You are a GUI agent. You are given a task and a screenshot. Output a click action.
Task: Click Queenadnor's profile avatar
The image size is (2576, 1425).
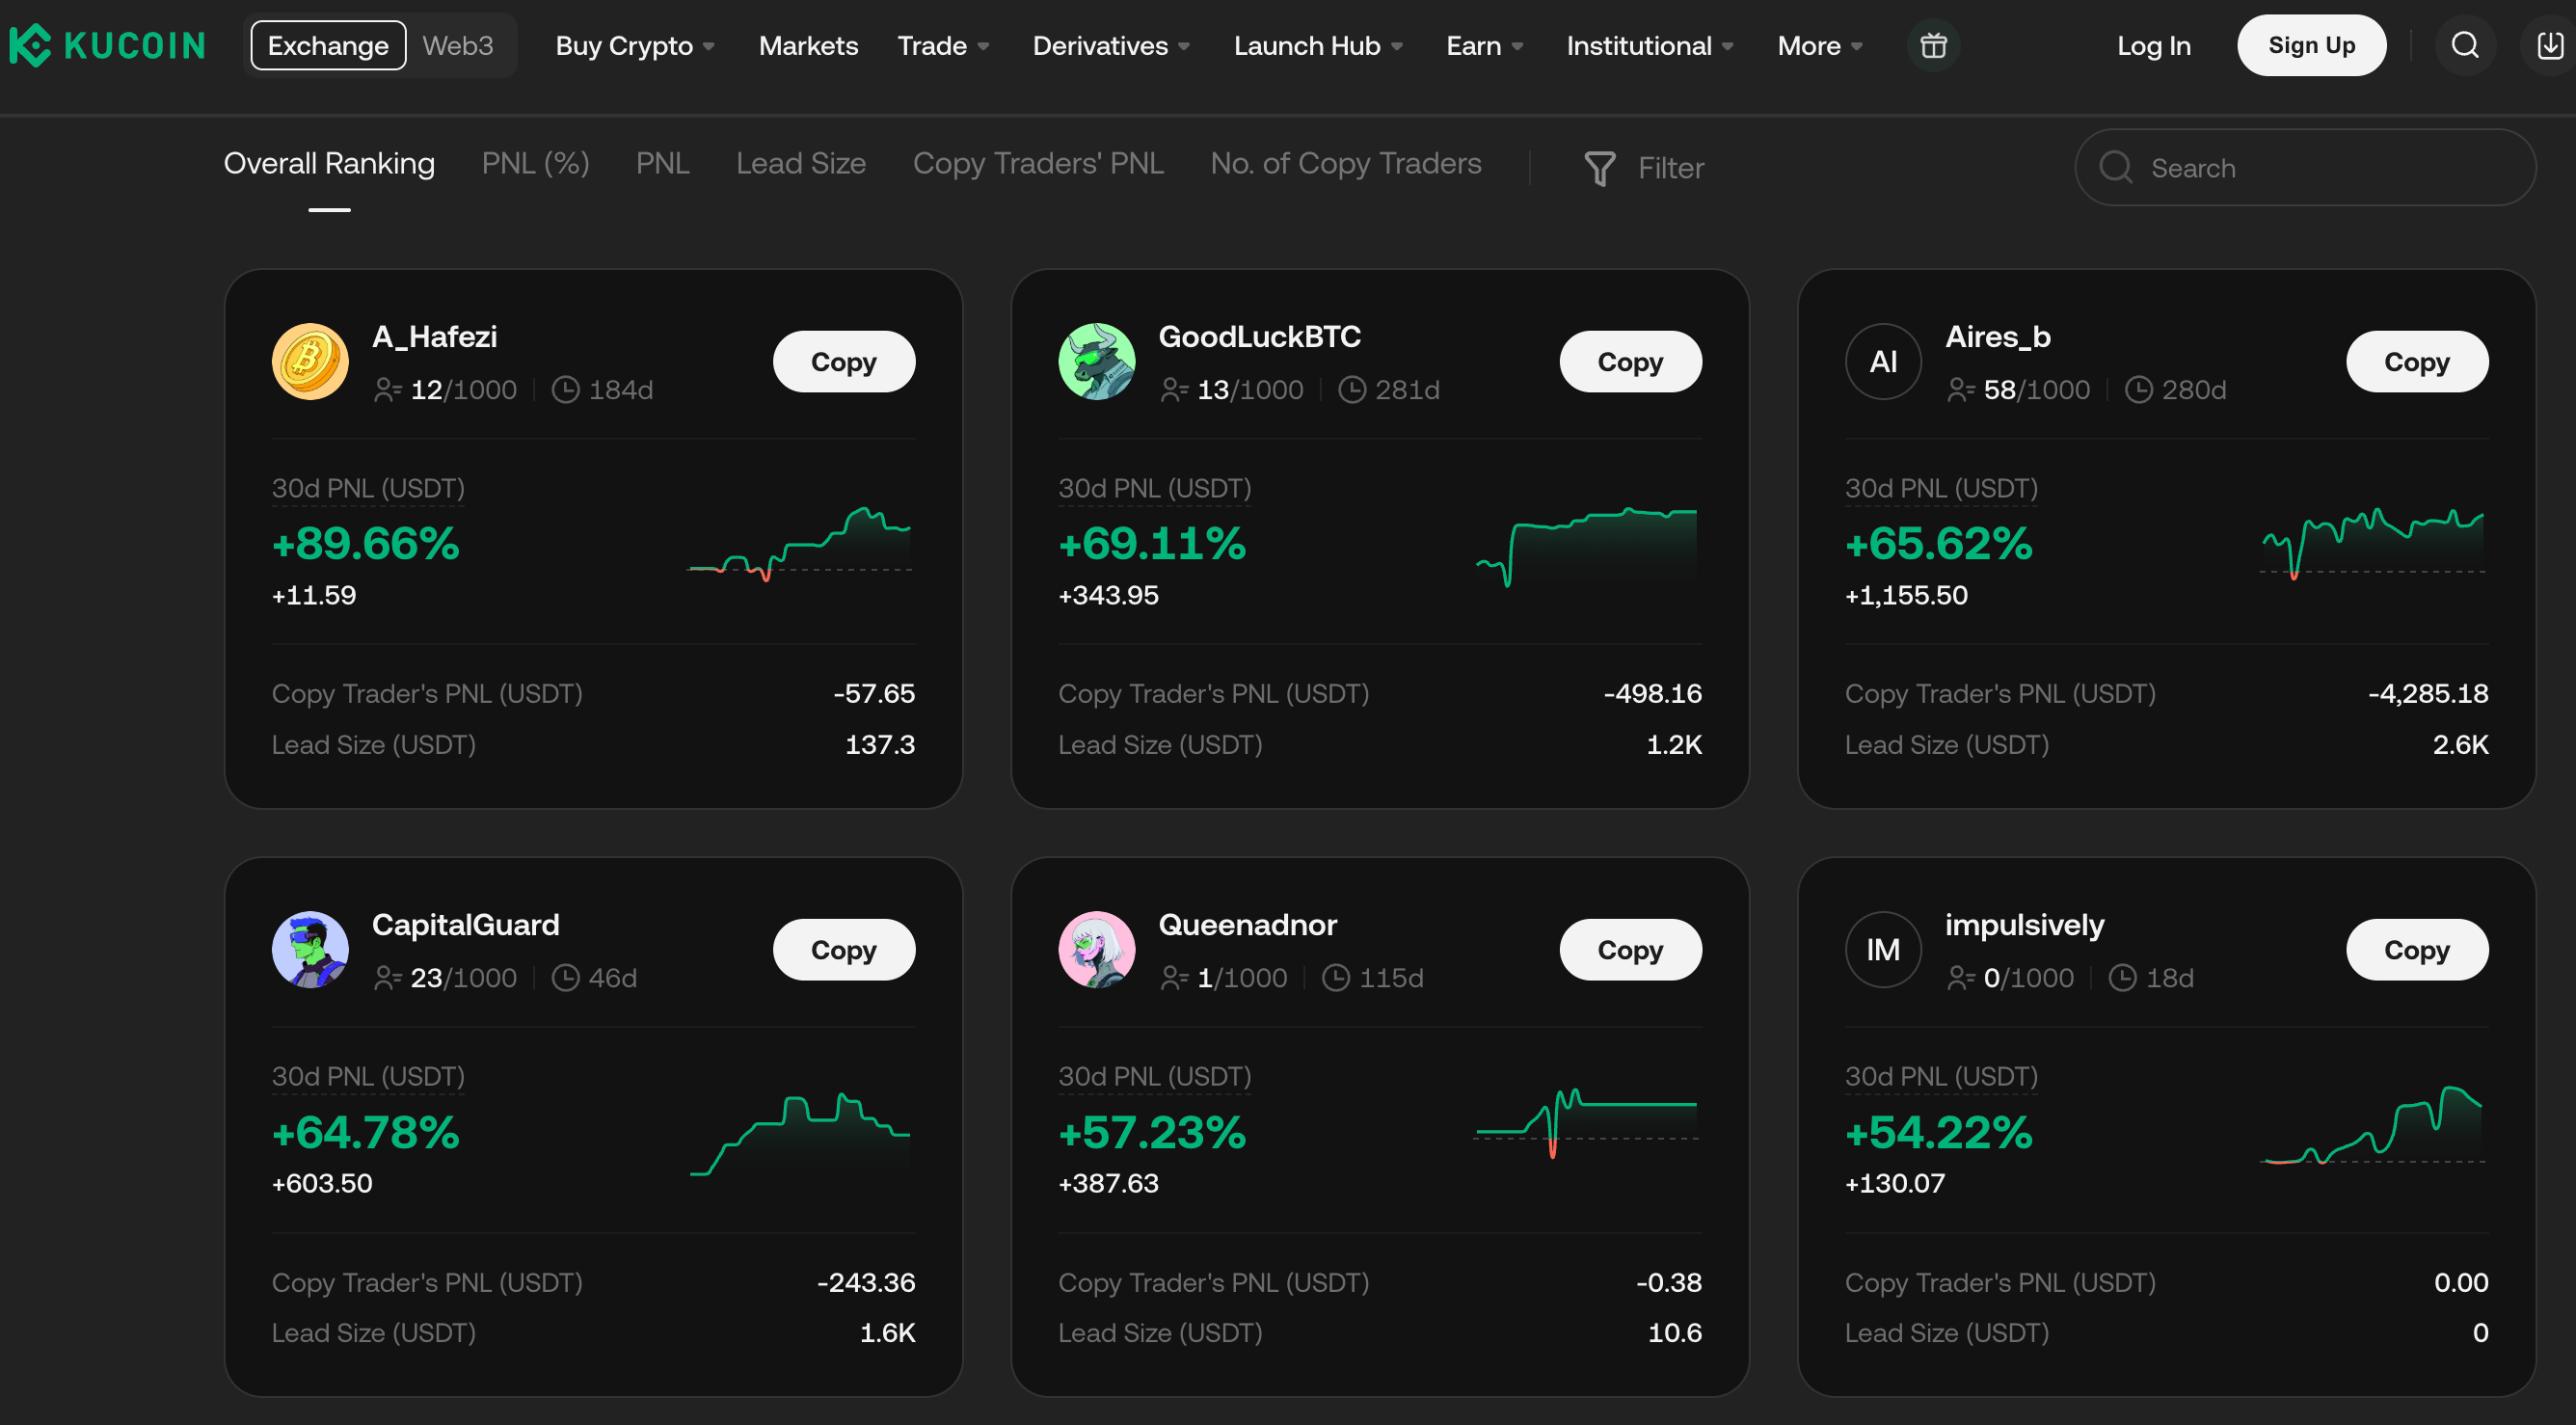(1096, 949)
